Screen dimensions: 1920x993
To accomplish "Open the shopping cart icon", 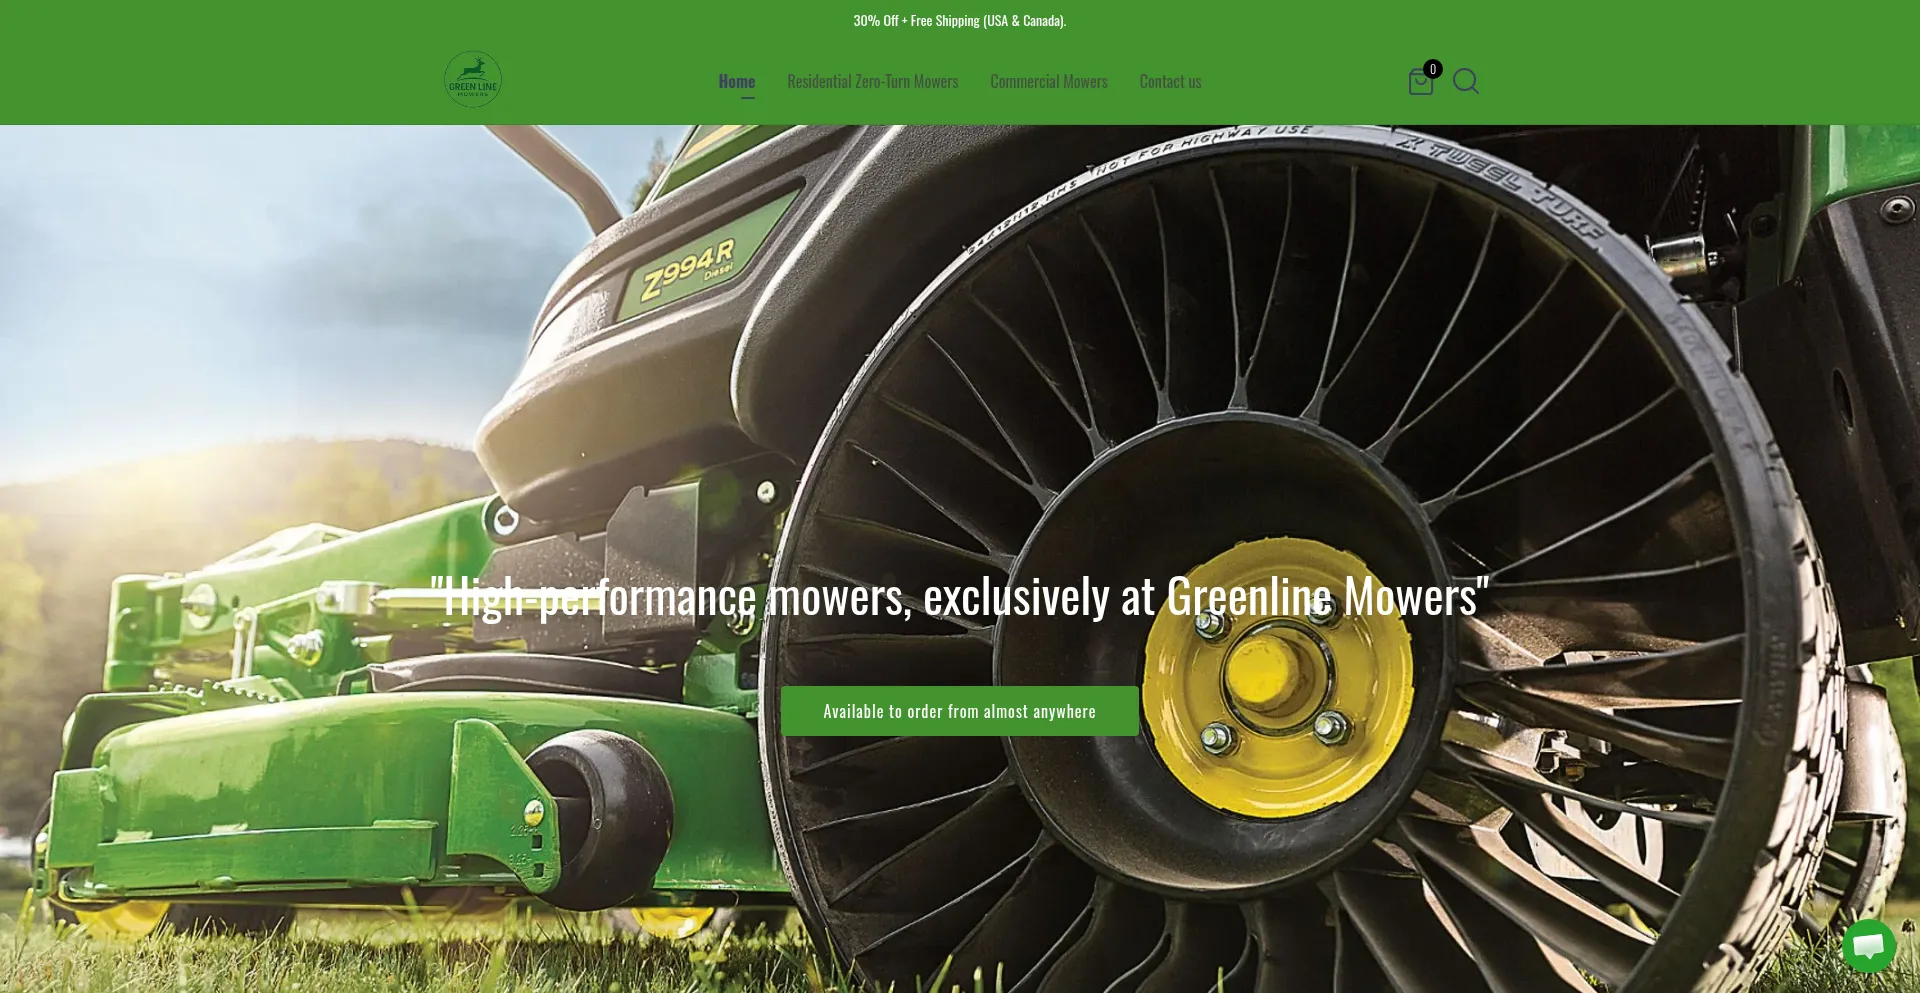I will [1420, 82].
